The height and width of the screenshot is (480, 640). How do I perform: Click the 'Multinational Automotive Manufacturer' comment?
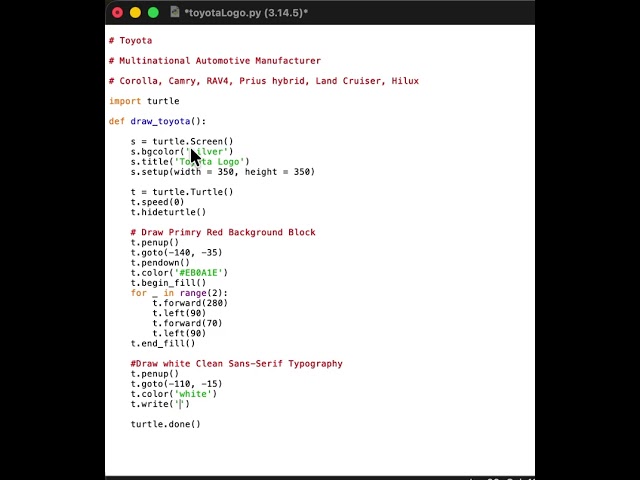[x=215, y=61]
